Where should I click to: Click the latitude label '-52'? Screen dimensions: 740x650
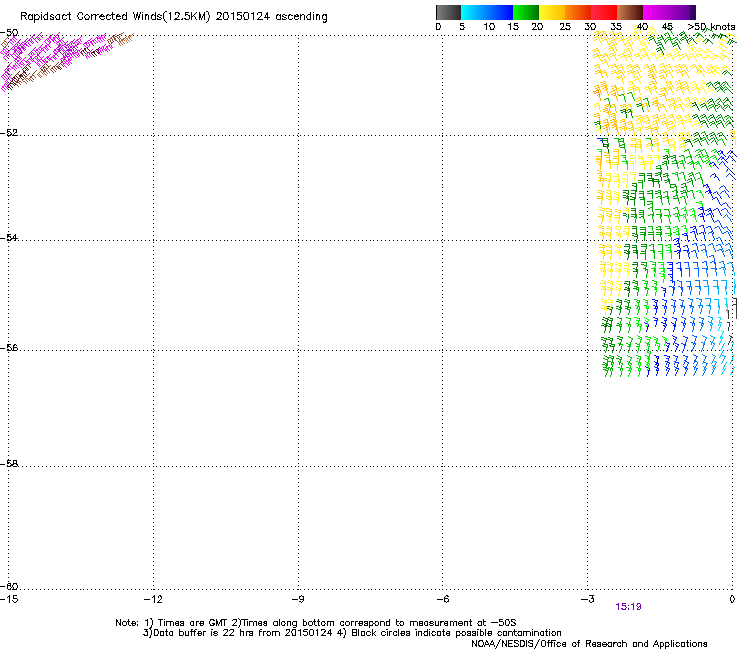click(9, 133)
